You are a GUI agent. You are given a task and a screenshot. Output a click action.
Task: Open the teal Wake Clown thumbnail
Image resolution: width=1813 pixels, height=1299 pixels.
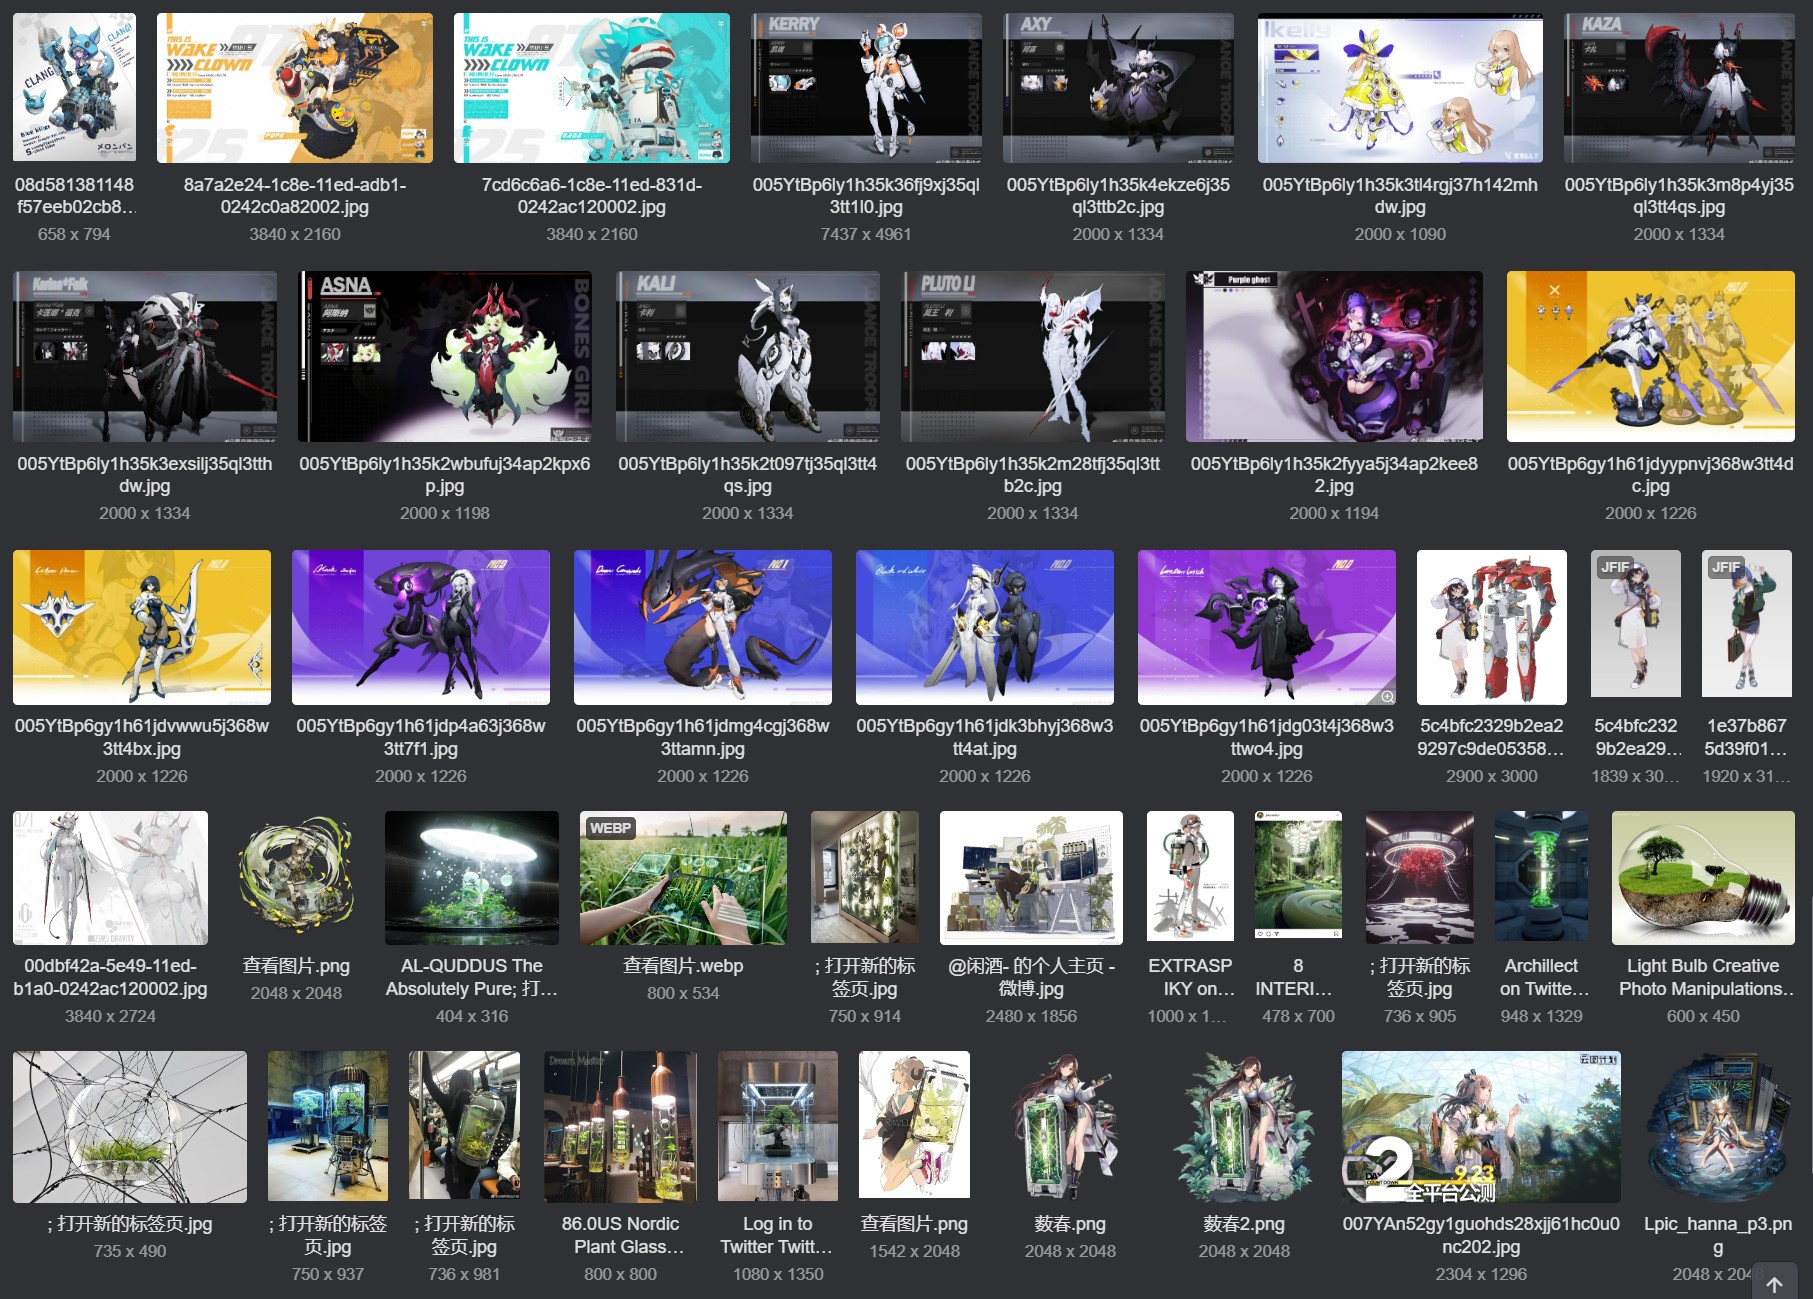click(x=592, y=88)
